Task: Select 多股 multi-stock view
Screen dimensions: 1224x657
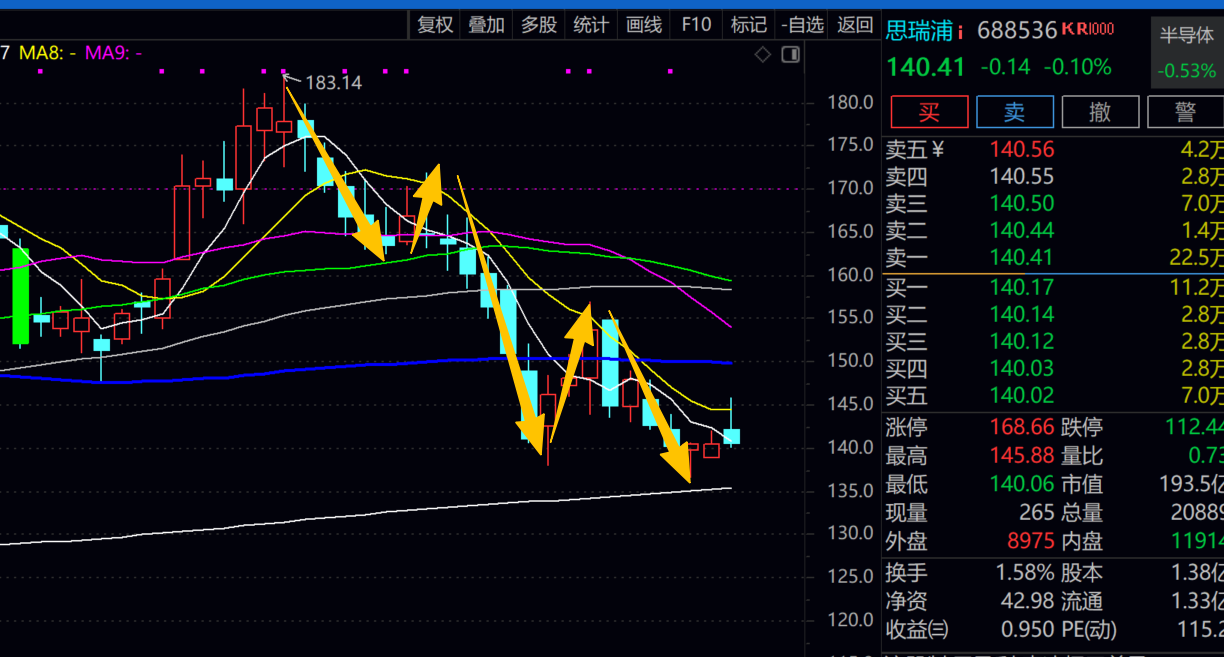Action: coord(539,25)
